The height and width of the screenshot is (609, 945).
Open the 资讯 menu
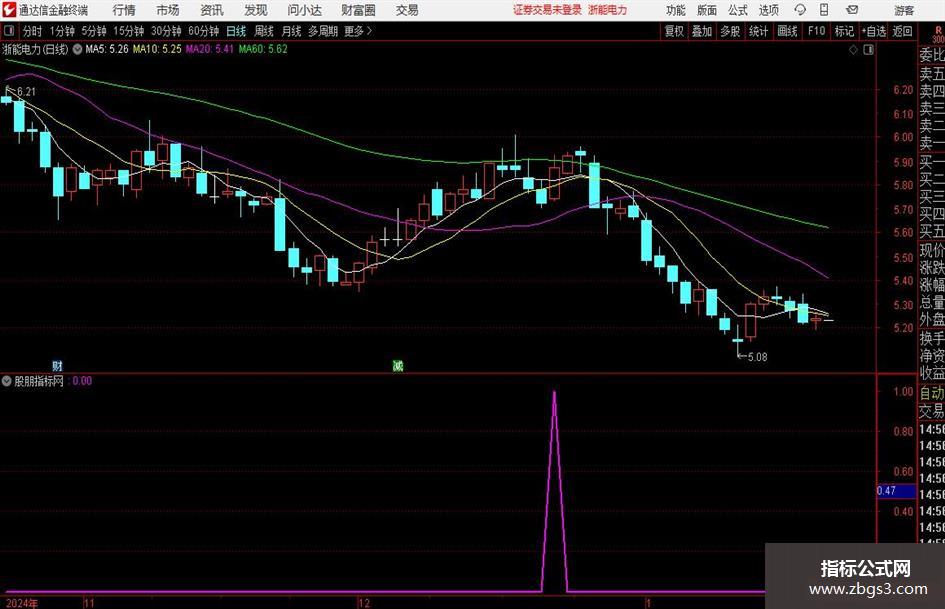(212, 10)
